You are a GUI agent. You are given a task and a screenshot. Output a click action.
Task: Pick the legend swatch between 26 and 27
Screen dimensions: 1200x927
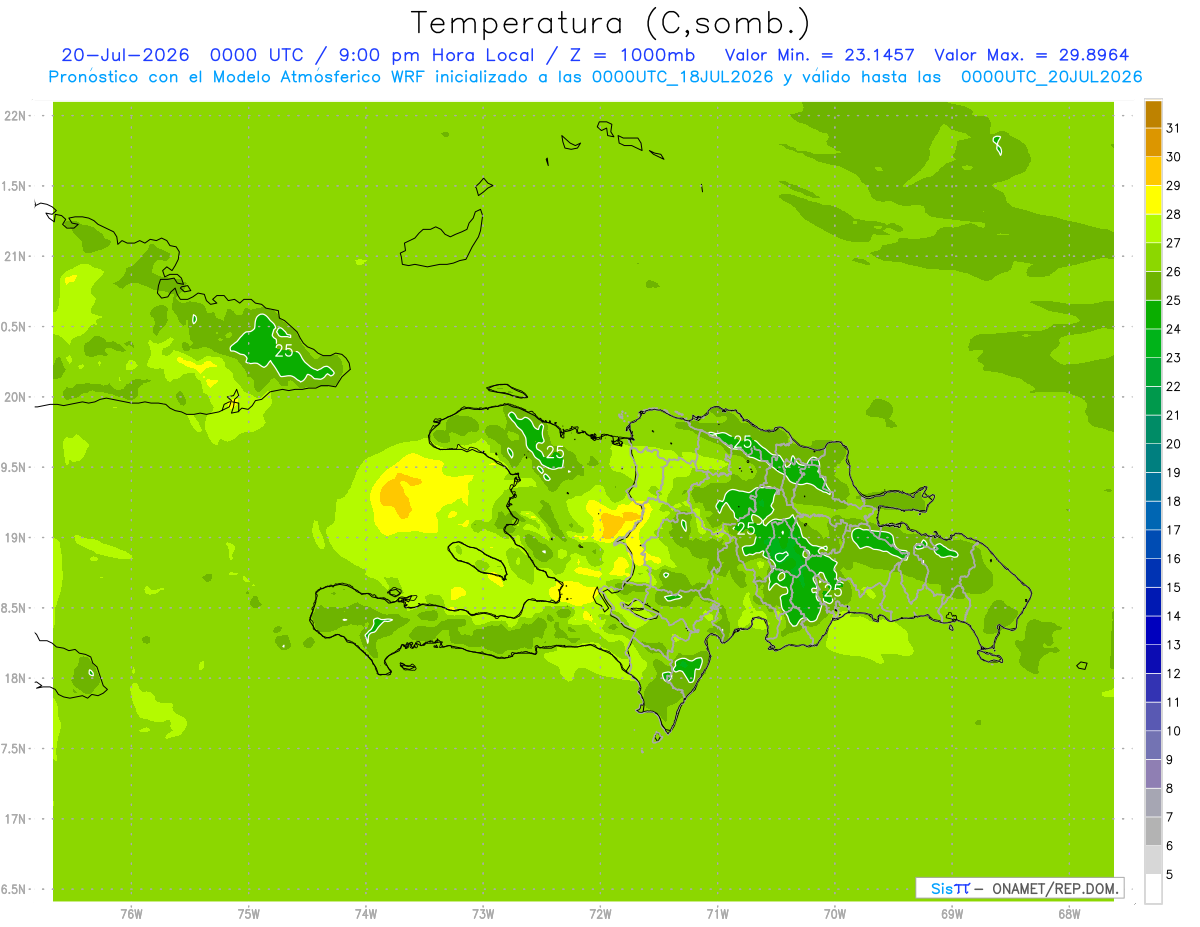1153,257
